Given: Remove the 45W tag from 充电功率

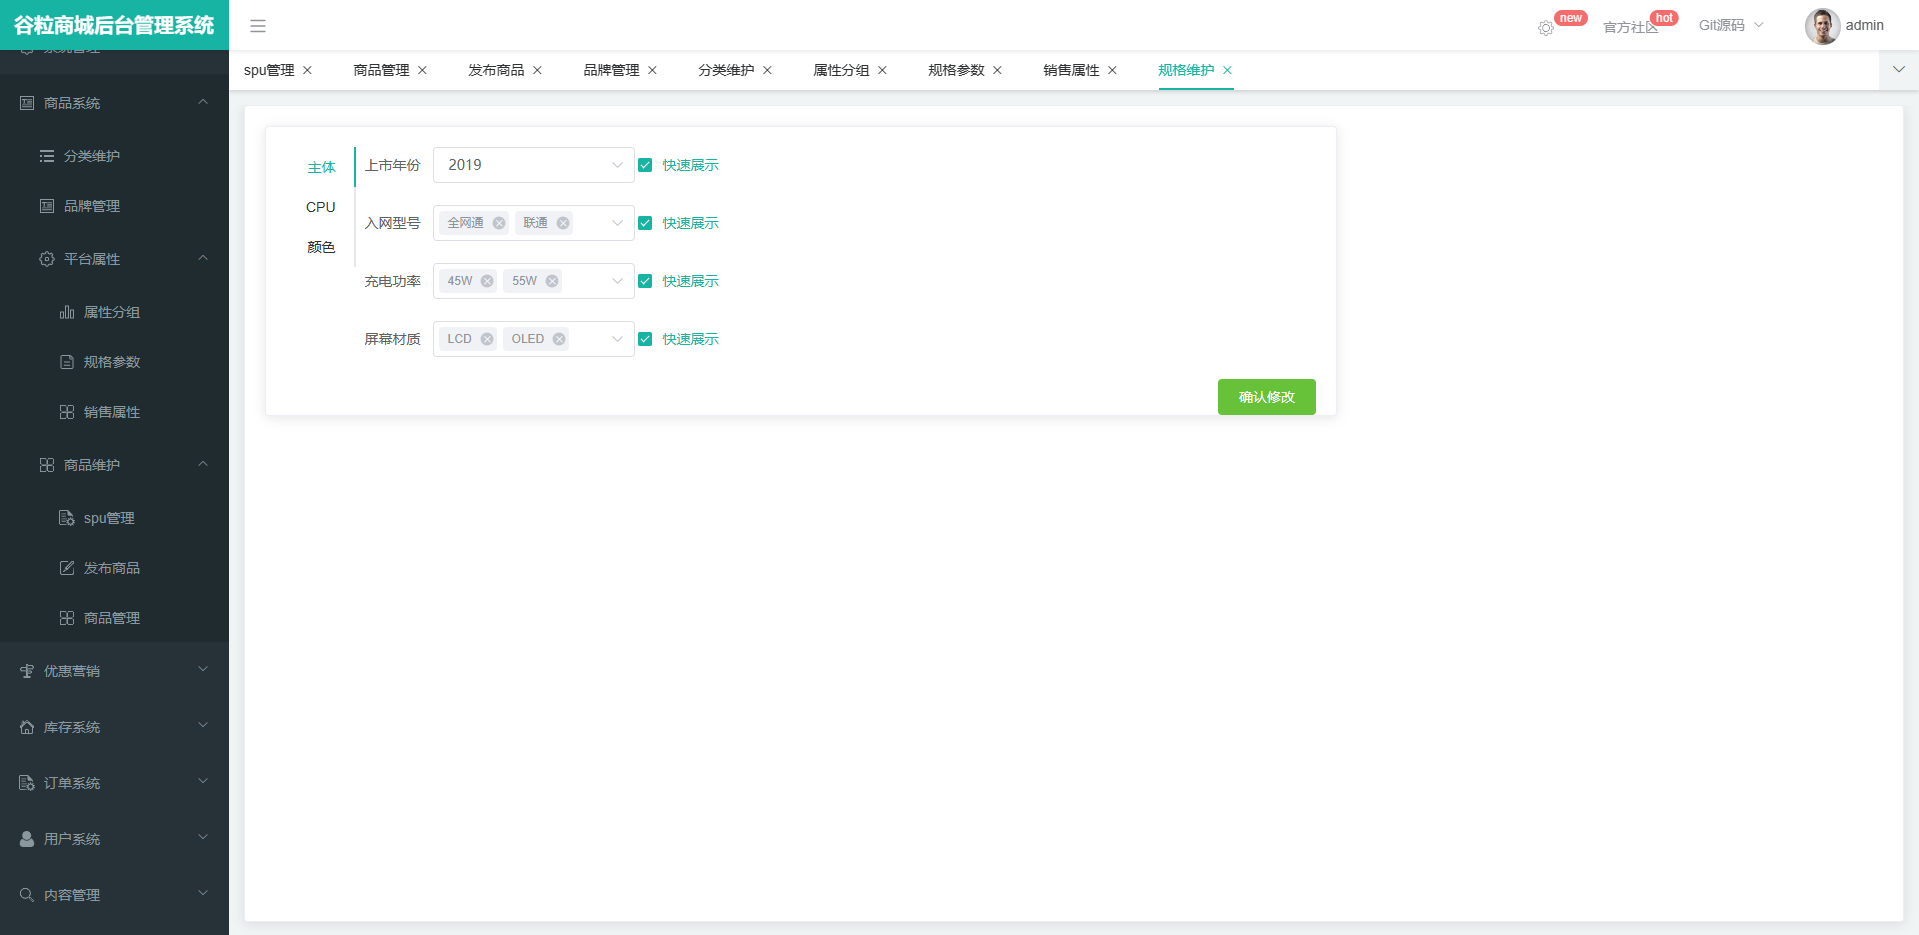Looking at the screenshot, I should 487,281.
